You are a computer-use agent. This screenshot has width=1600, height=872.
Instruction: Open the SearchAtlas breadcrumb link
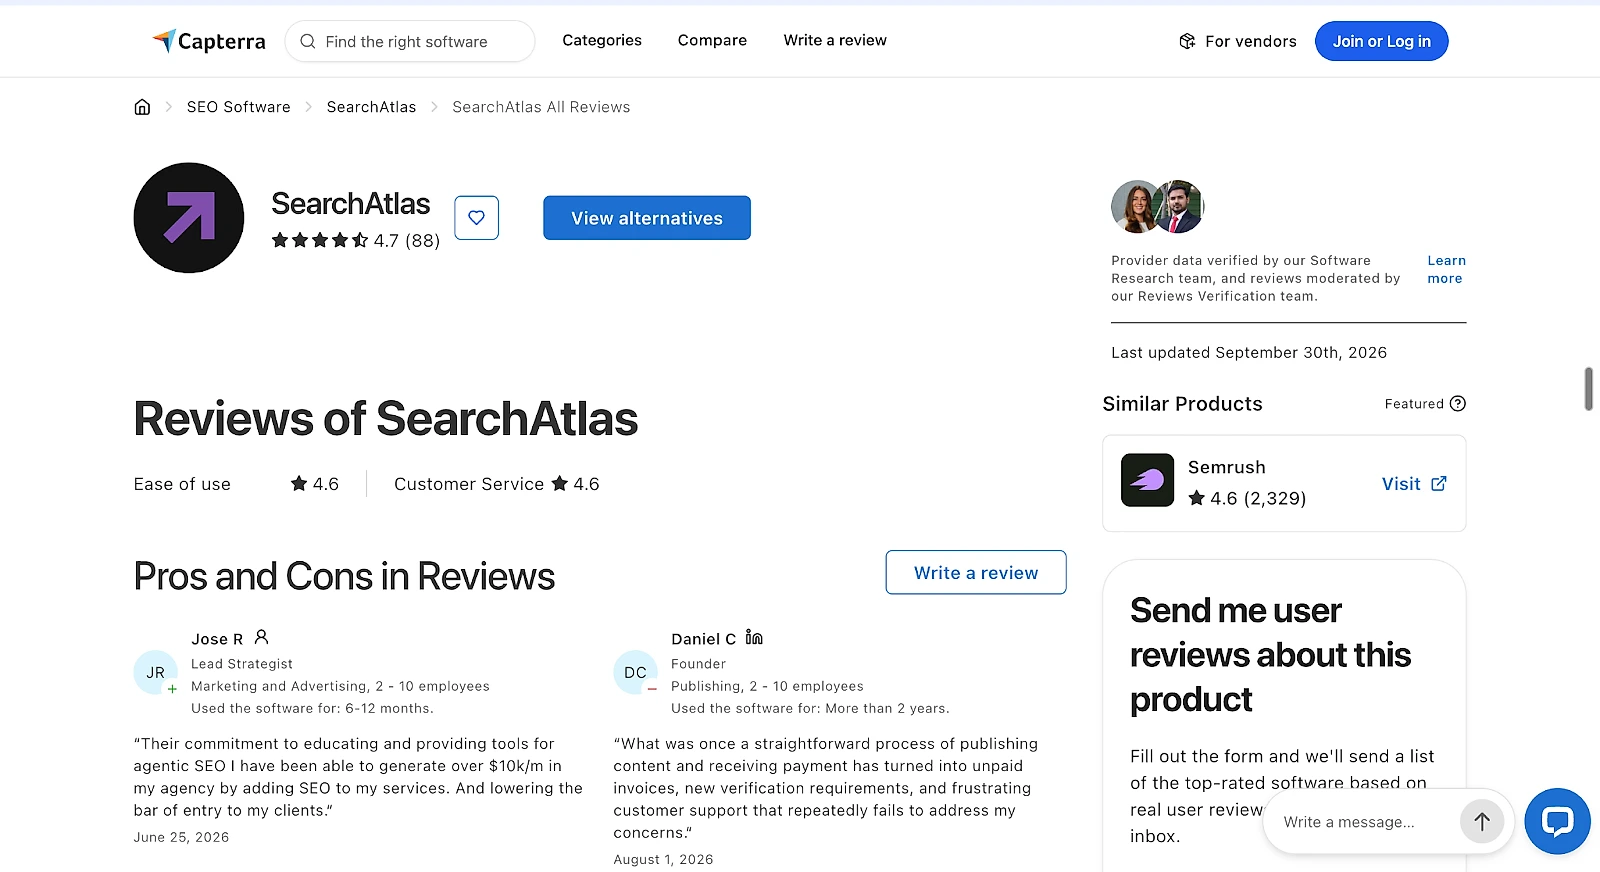click(371, 107)
